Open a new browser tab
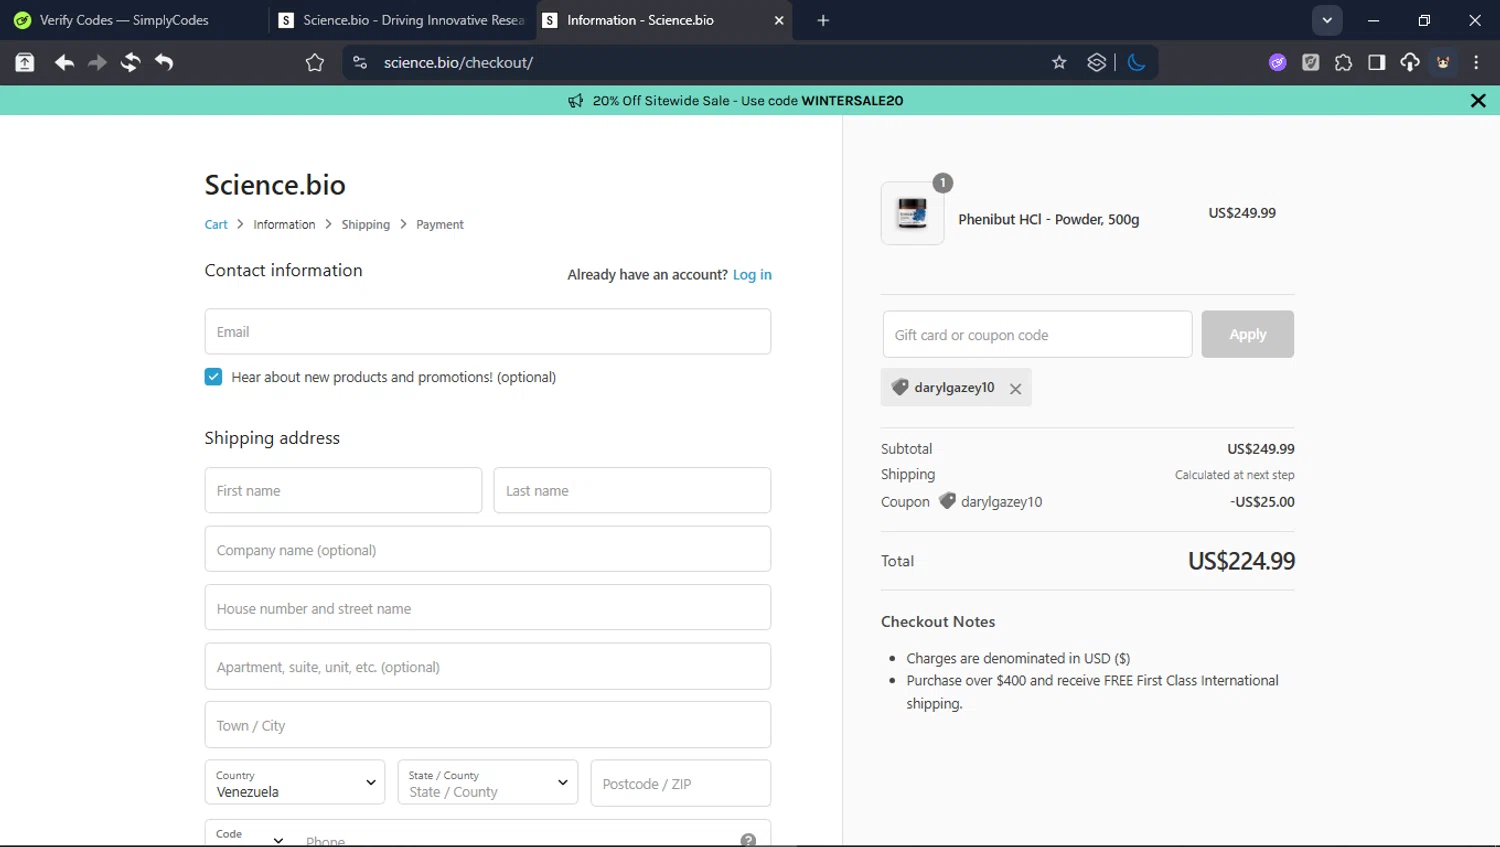 823,20
